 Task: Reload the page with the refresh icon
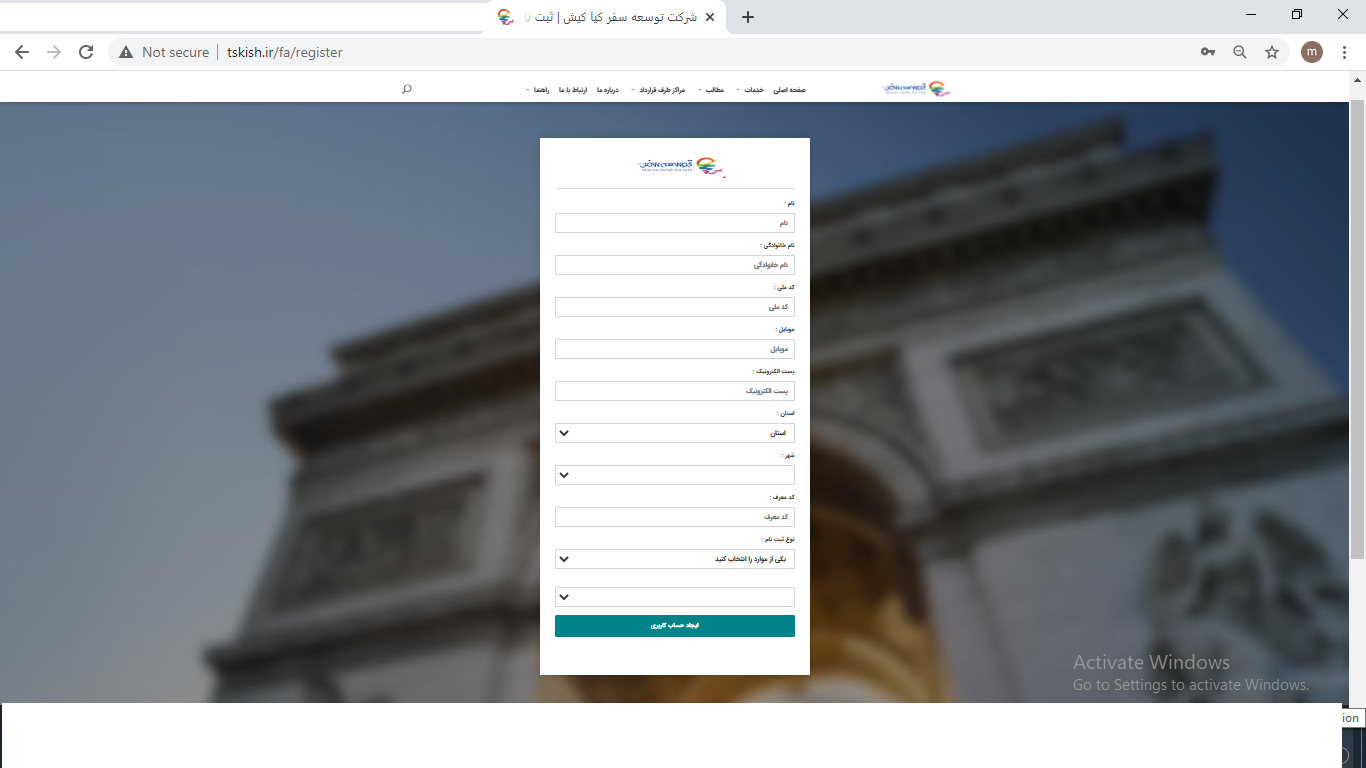pos(86,52)
